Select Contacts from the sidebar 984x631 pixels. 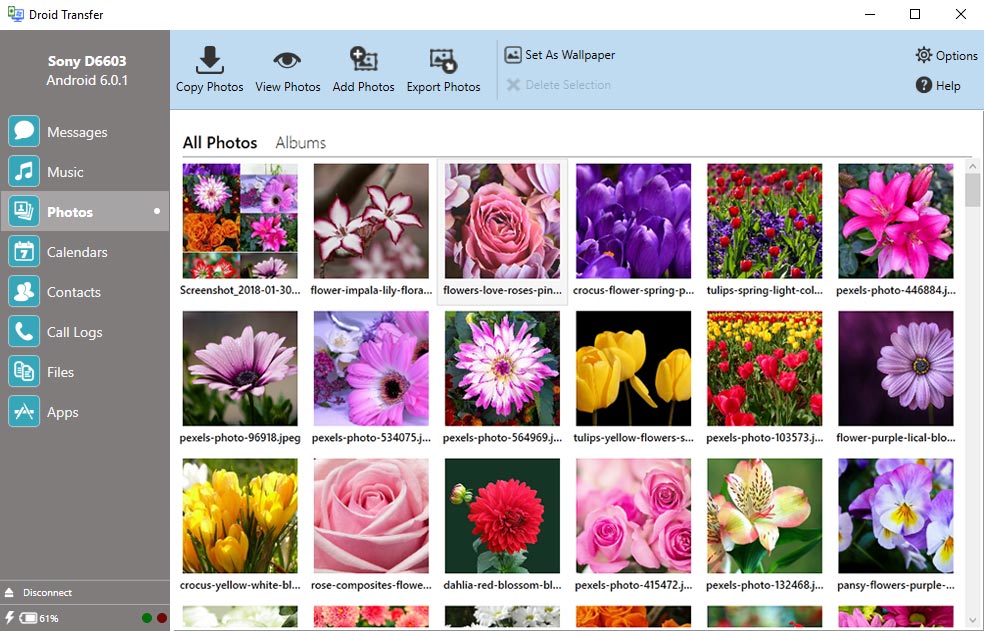tap(75, 291)
